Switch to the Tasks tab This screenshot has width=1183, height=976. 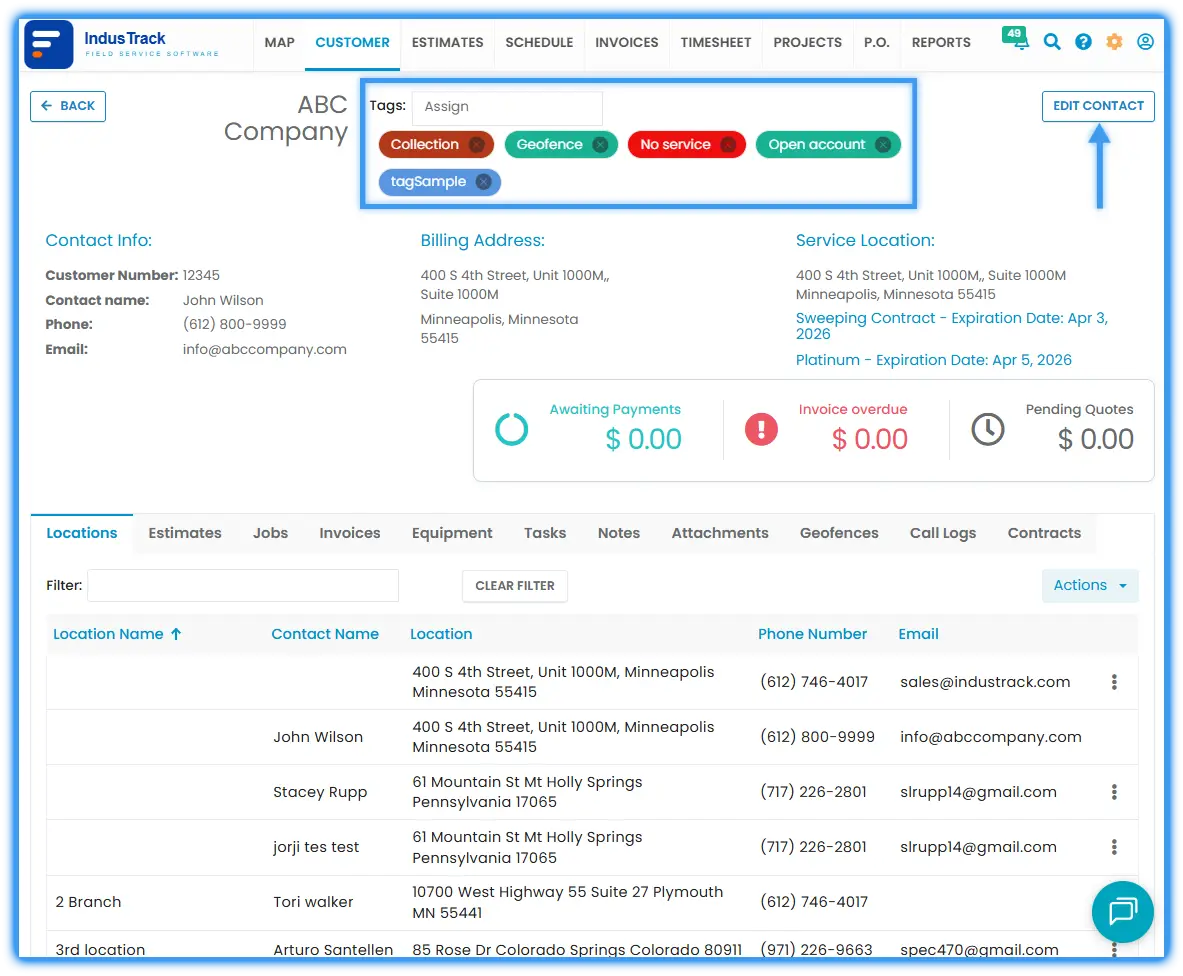(x=545, y=533)
